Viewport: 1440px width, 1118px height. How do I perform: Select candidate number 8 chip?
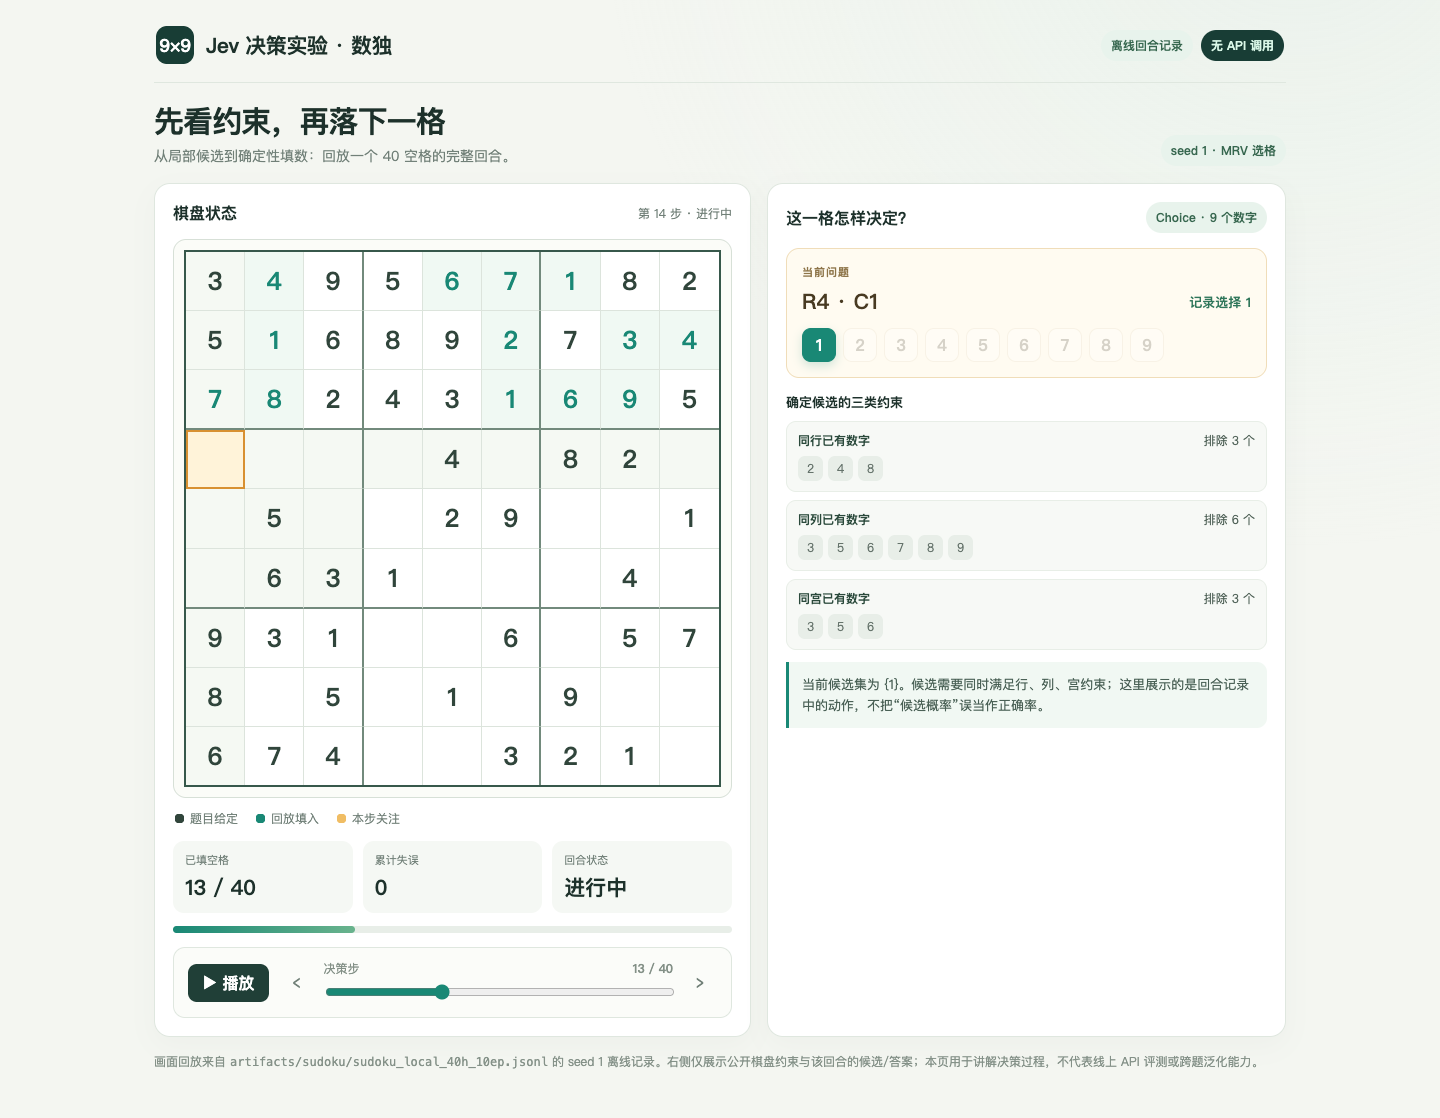1106,345
